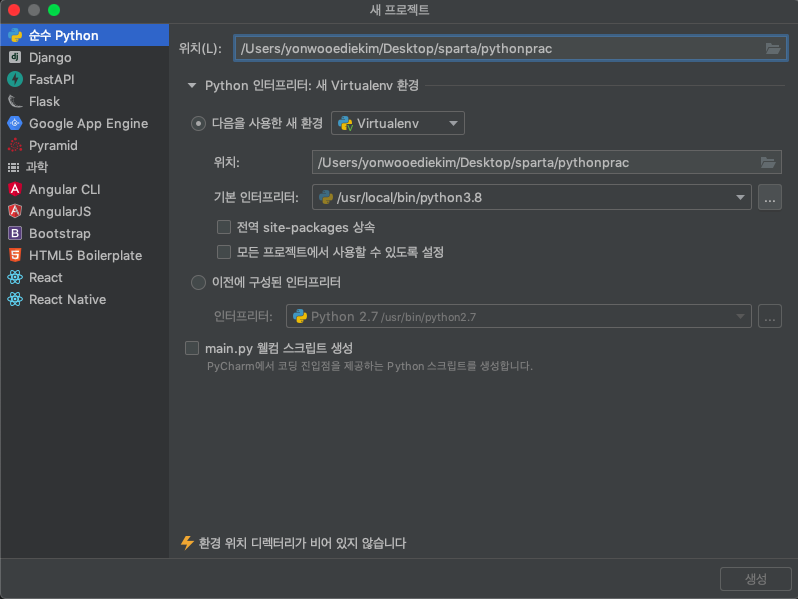
Task: Select 다음을 사용한 새 환경 radio button
Action: (198, 123)
